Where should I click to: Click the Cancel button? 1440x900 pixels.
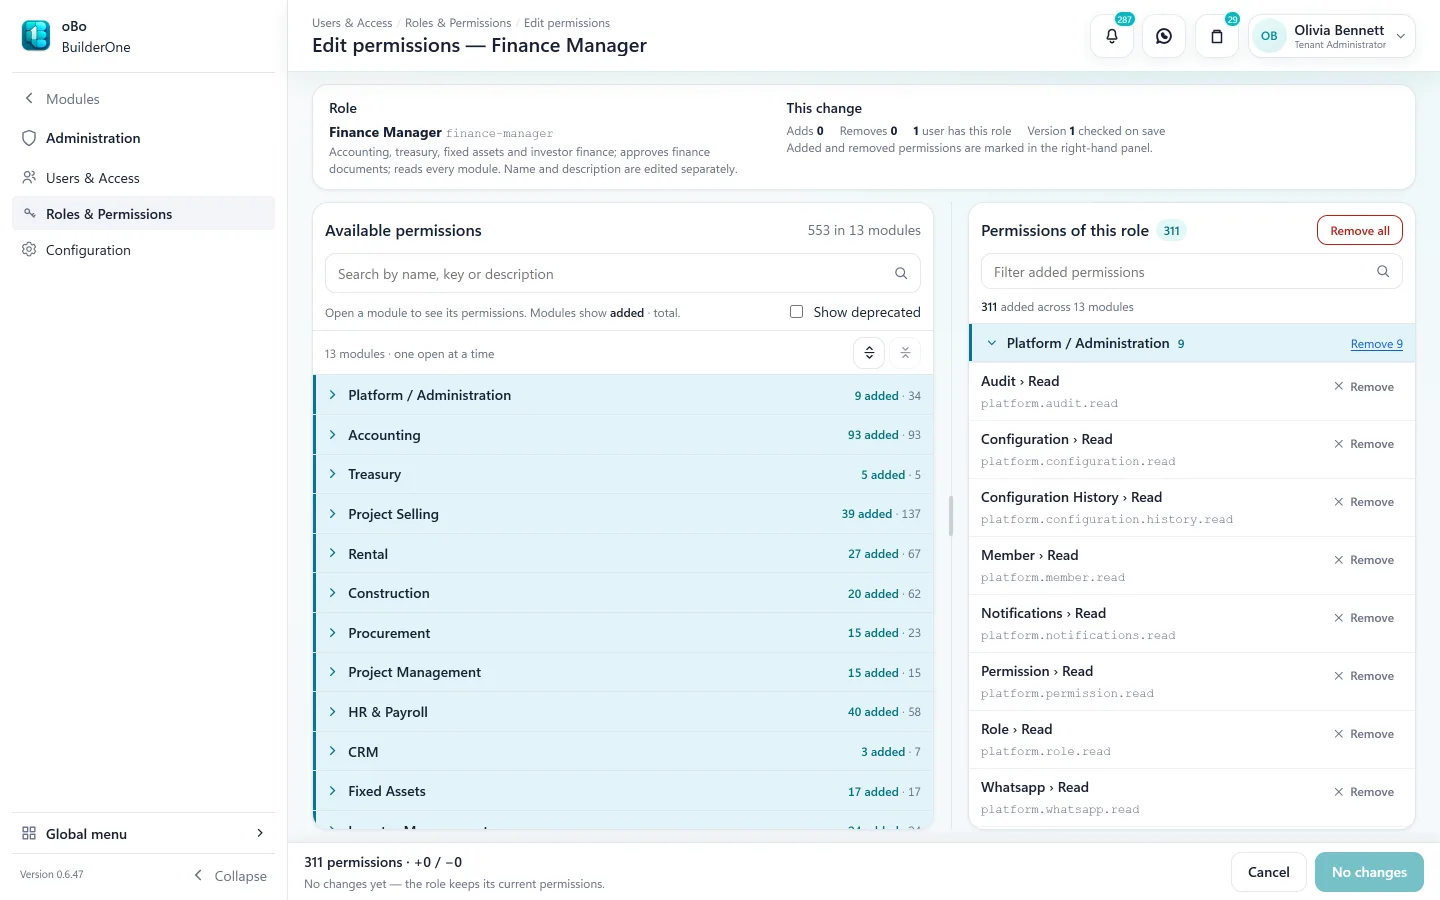click(x=1268, y=872)
